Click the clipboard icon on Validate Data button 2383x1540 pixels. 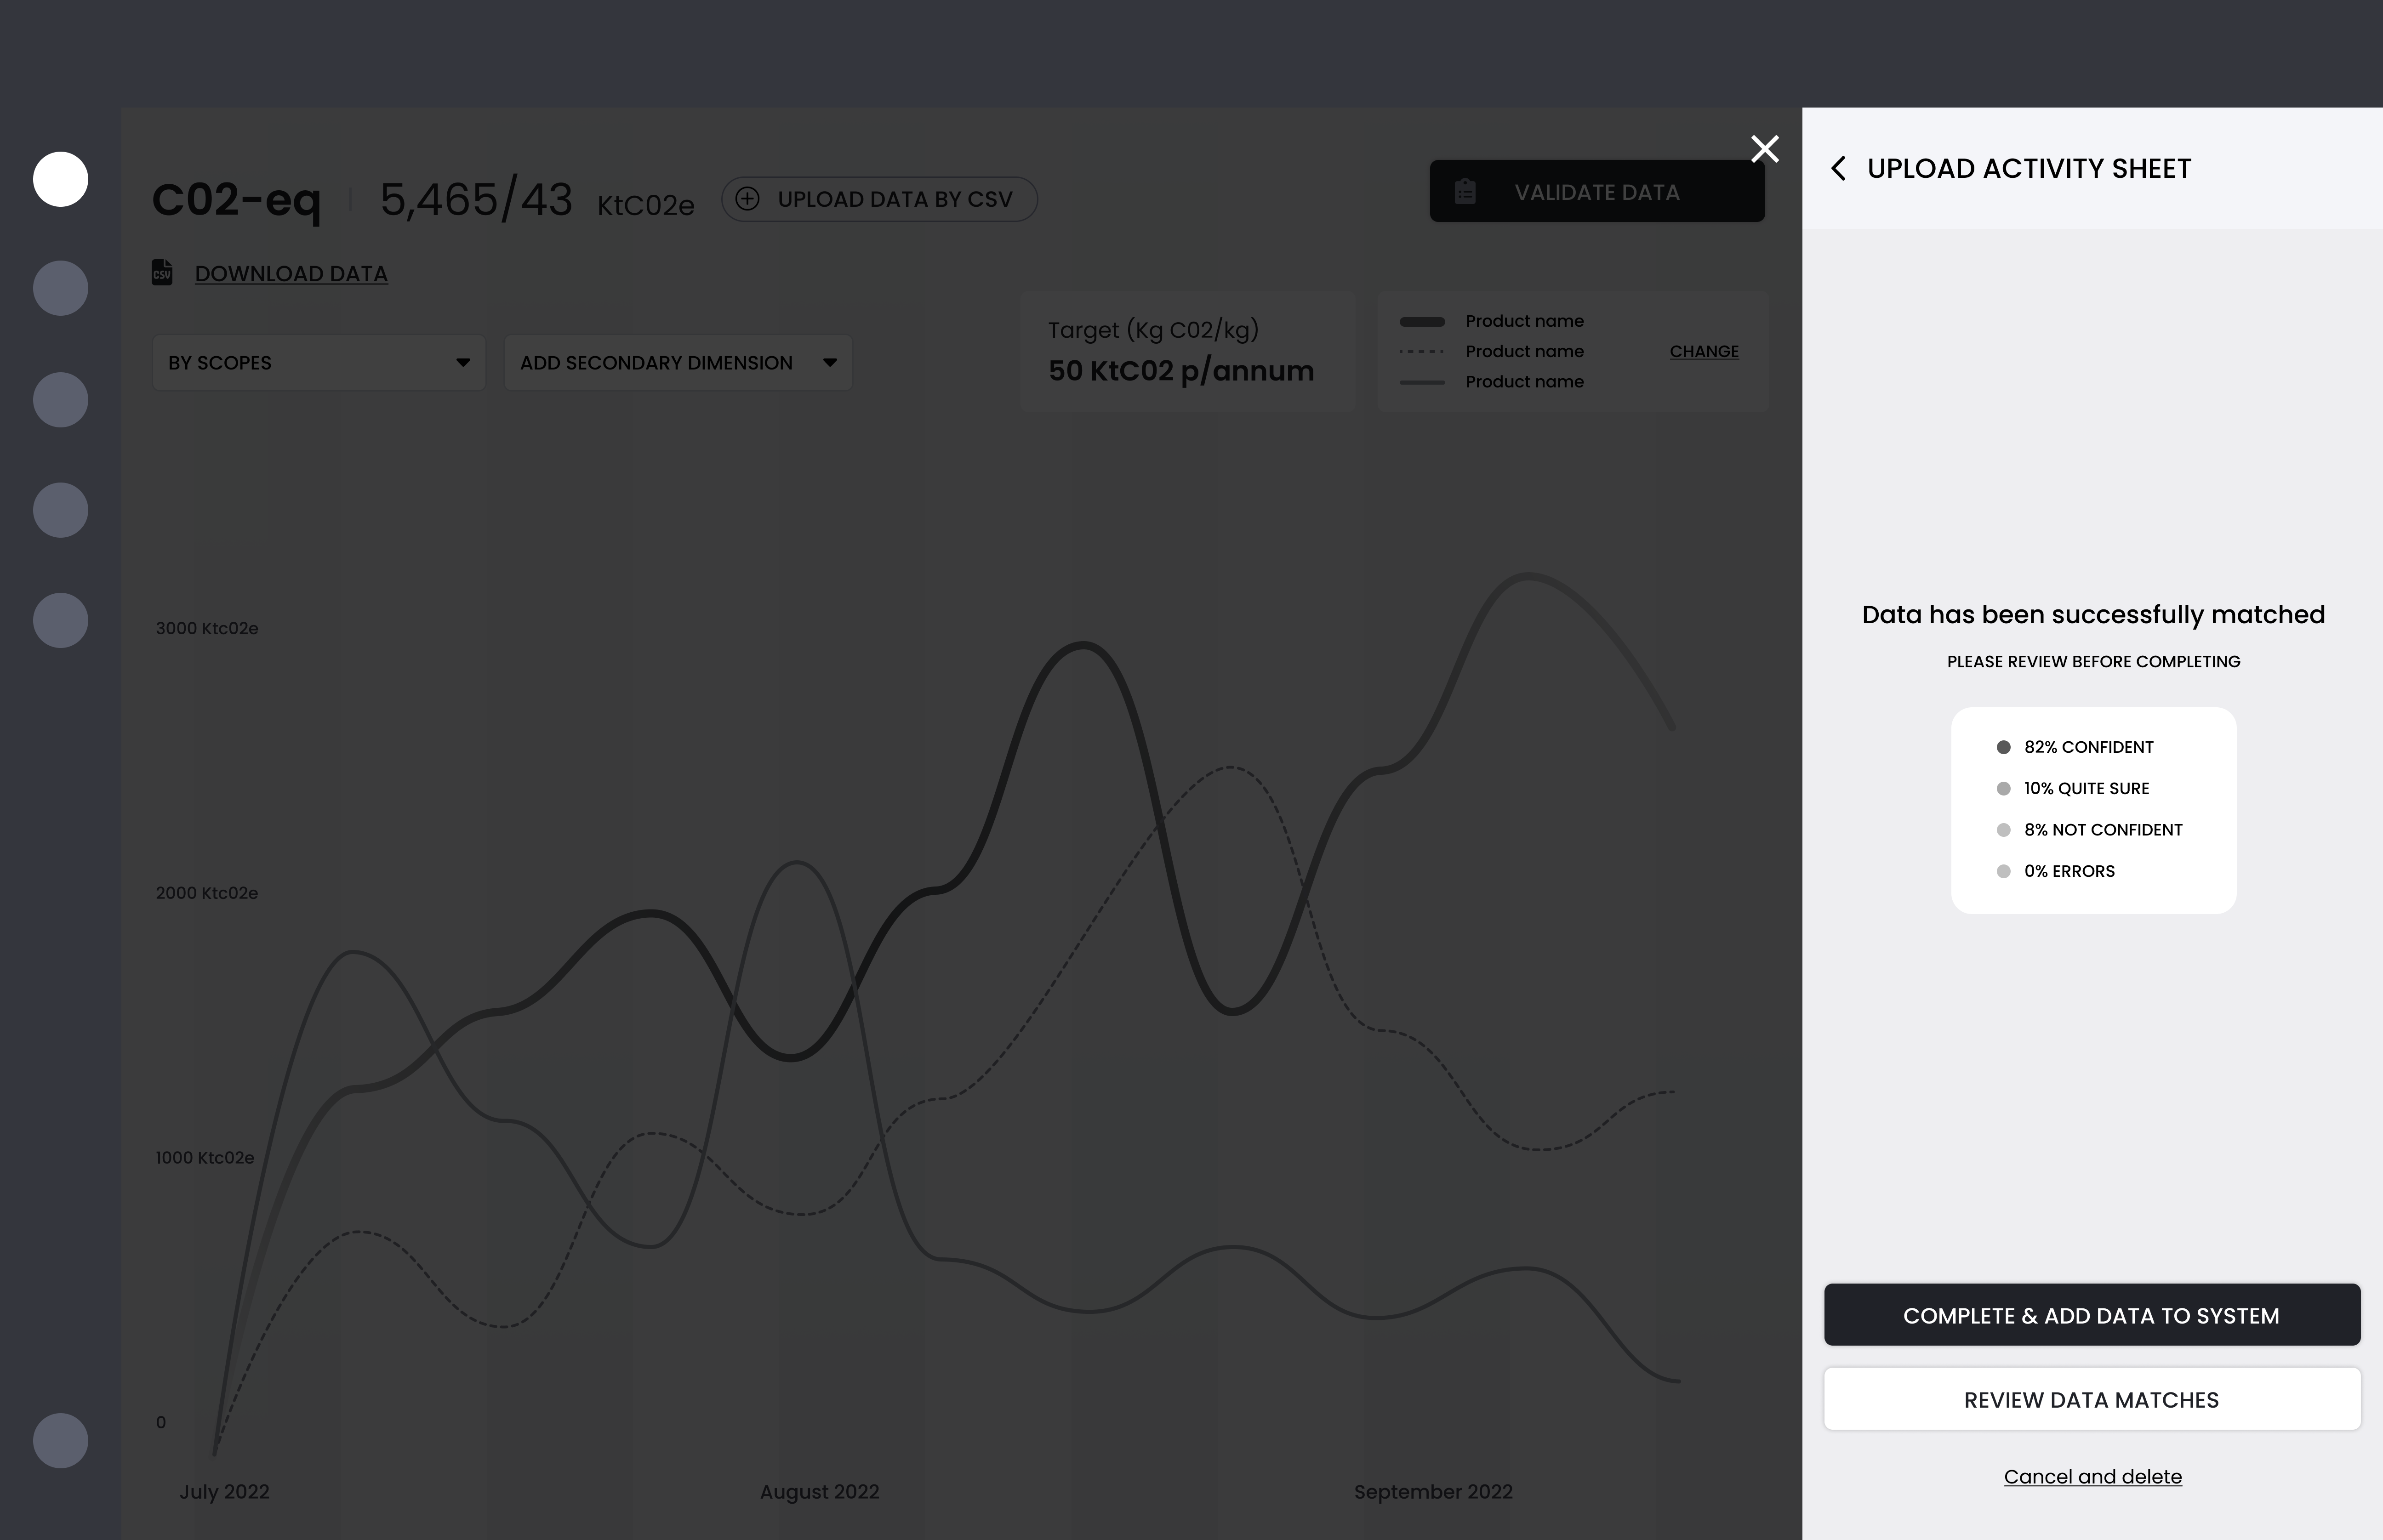(x=1465, y=192)
